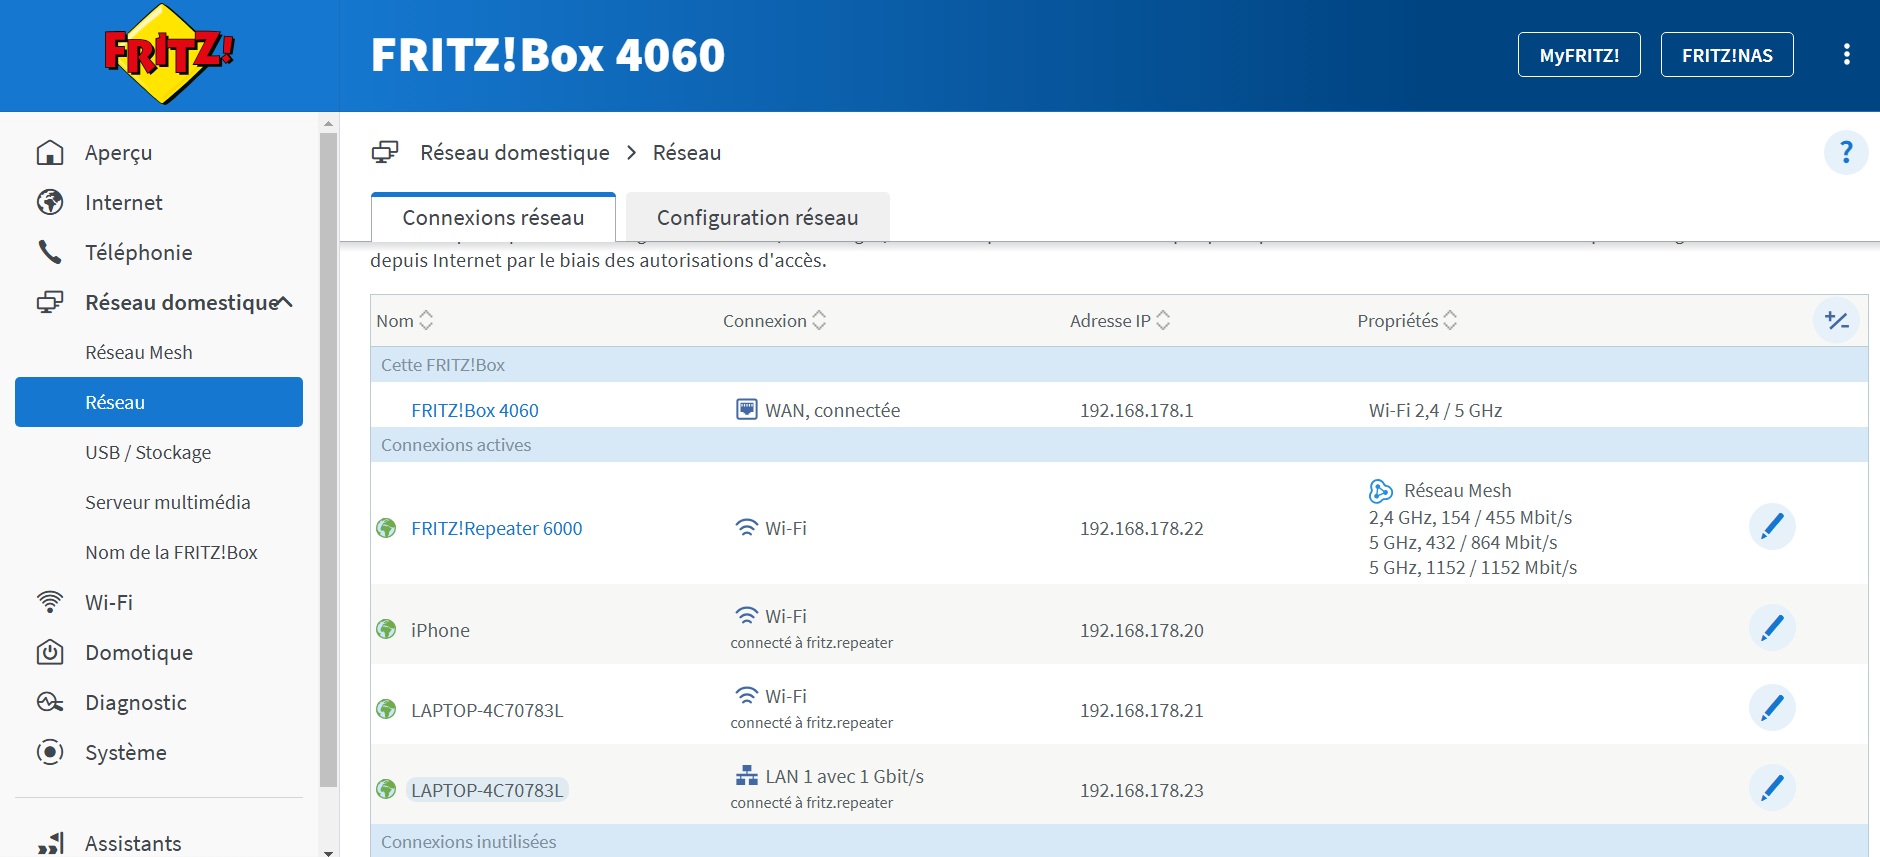Viewport: 1880px width, 857px height.
Task: Click the breadcrumb network icon
Action: tap(385, 152)
